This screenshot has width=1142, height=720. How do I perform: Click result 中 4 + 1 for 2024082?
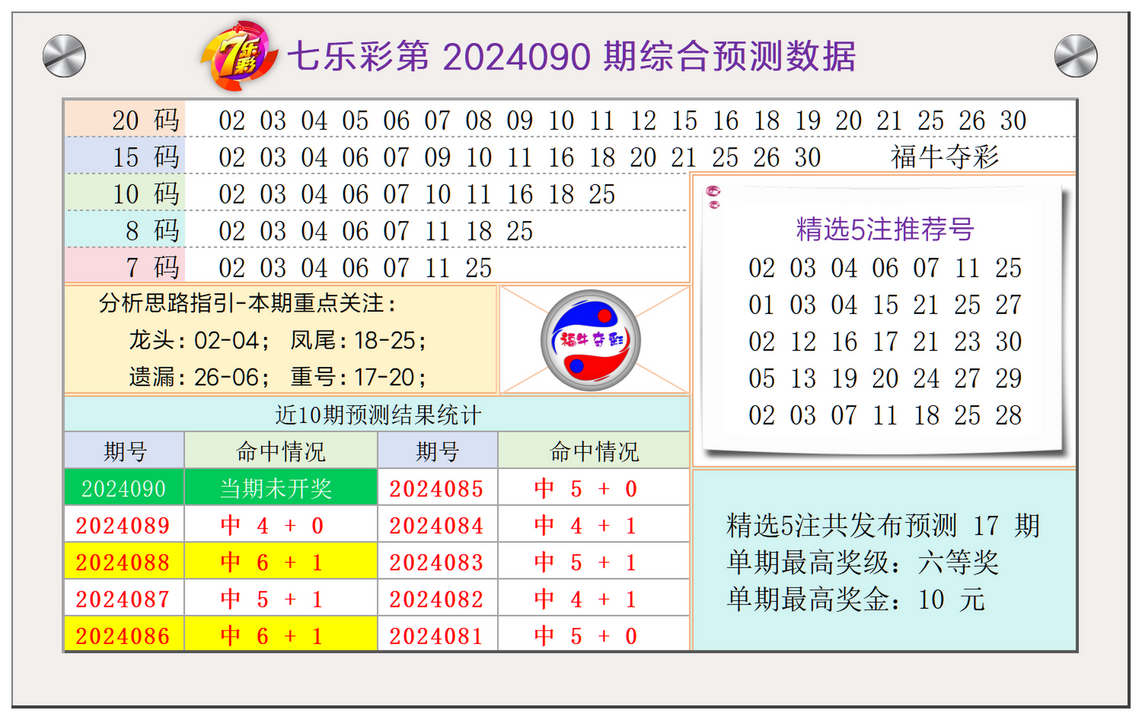(x=594, y=599)
